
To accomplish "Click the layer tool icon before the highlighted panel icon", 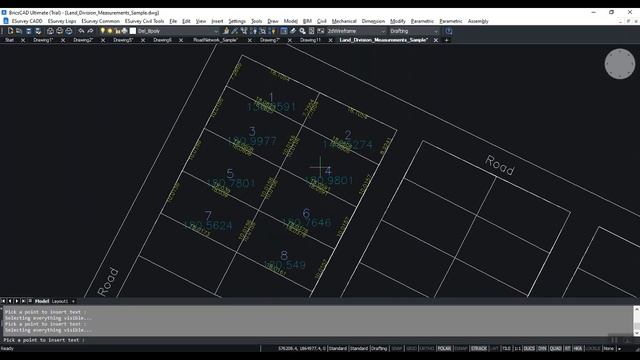I will [272, 31].
